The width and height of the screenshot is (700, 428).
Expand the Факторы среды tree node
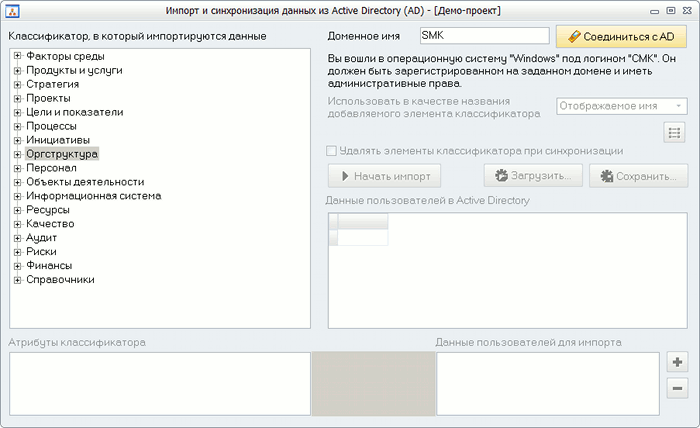pos(17,56)
